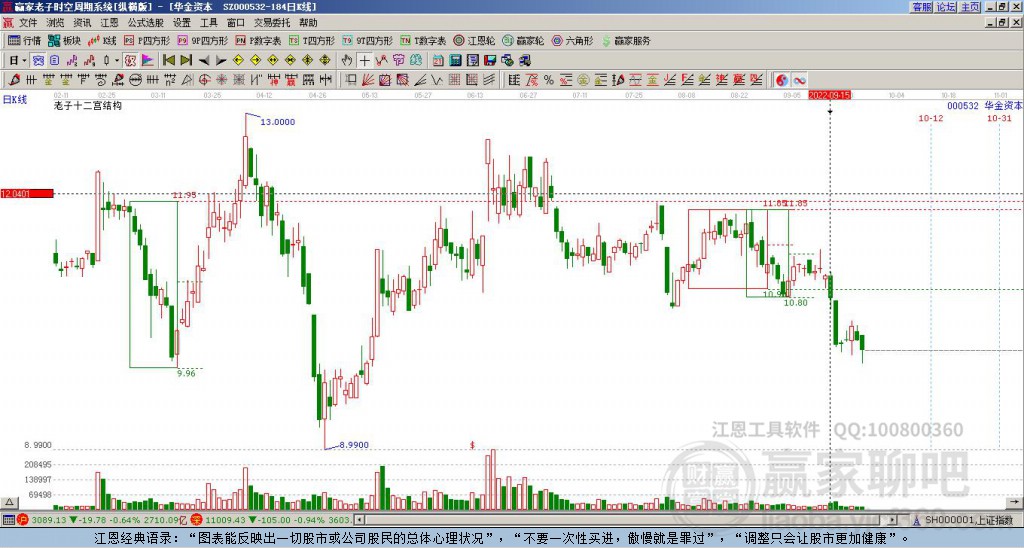Click the volume panel up-triangle button
The width and height of the screenshot is (1024, 548).
[9, 502]
